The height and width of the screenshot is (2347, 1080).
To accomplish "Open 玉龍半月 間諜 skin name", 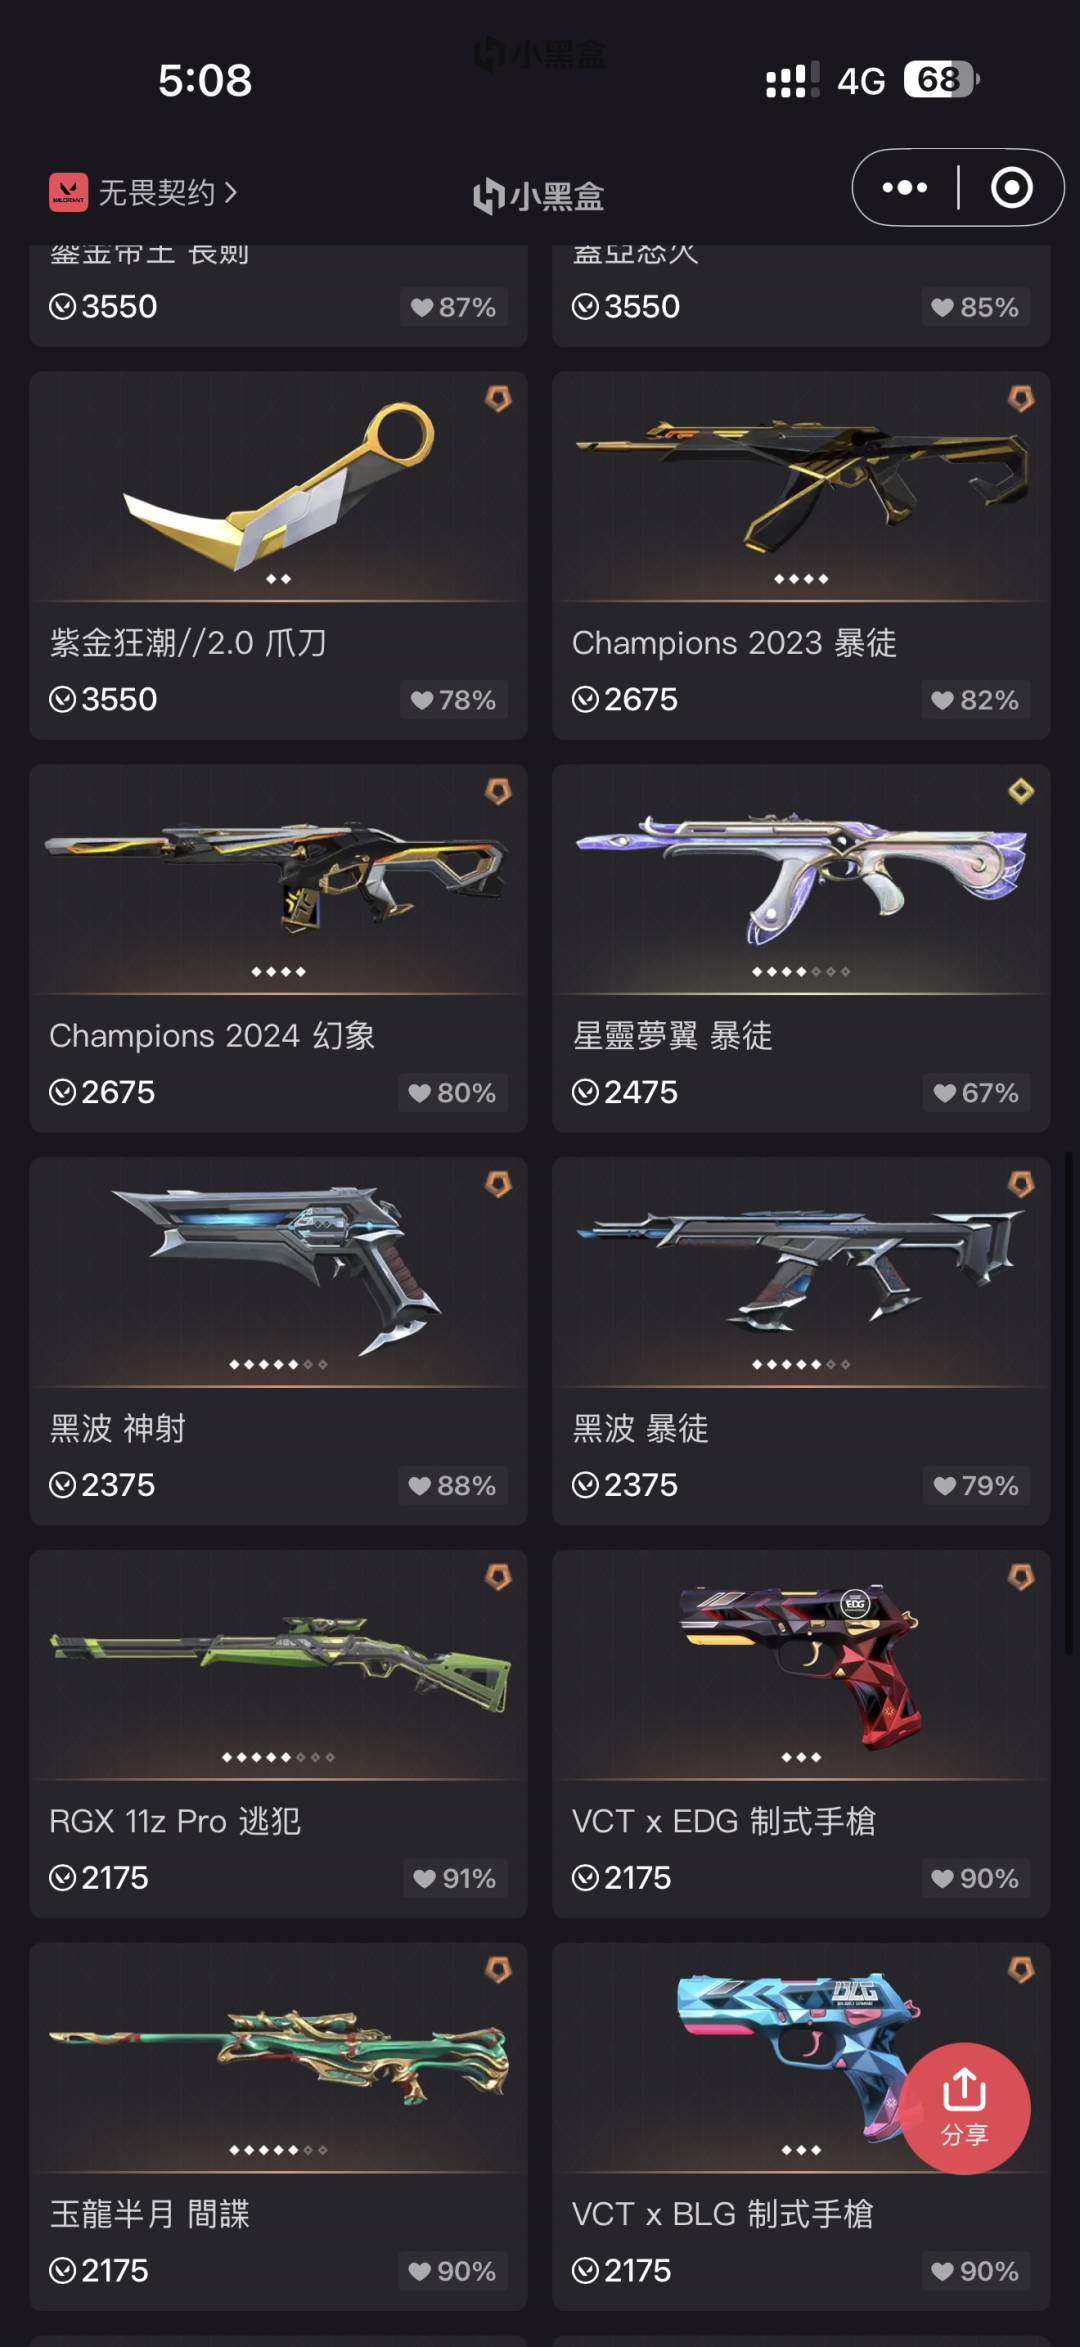I will pyautogui.click(x=150, y=2214).
